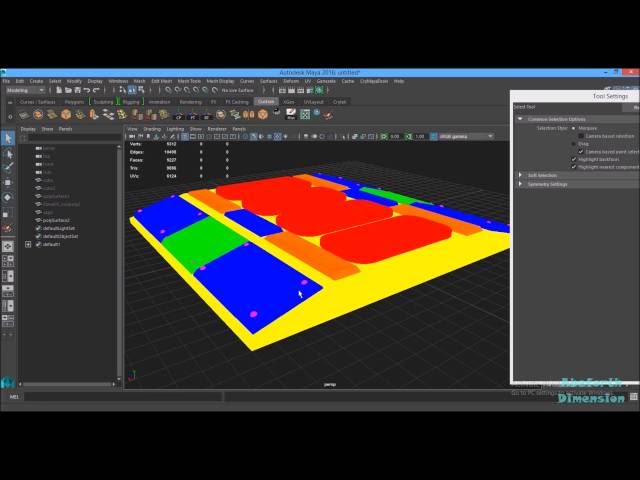
Task: Choose the Lasso select tool
Action: pyautogui.click(x=8, y=154)
